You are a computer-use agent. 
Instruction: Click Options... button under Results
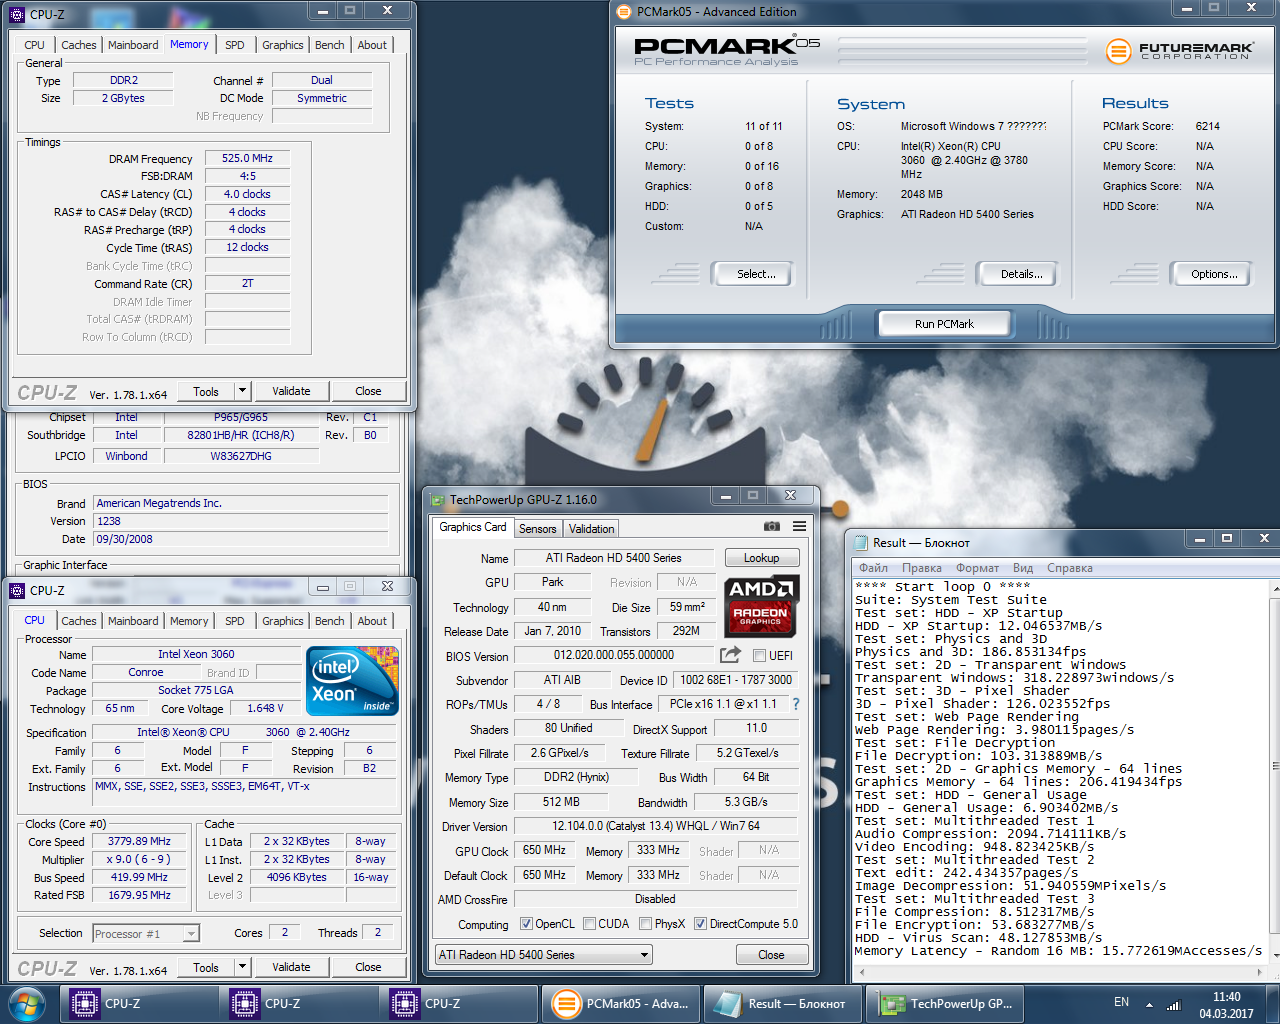(x=1214, y=274)
